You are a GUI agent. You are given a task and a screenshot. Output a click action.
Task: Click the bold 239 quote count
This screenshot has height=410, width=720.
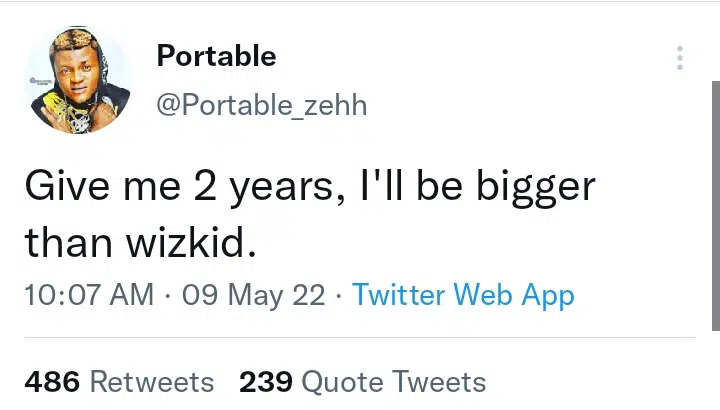click(265, 382)
